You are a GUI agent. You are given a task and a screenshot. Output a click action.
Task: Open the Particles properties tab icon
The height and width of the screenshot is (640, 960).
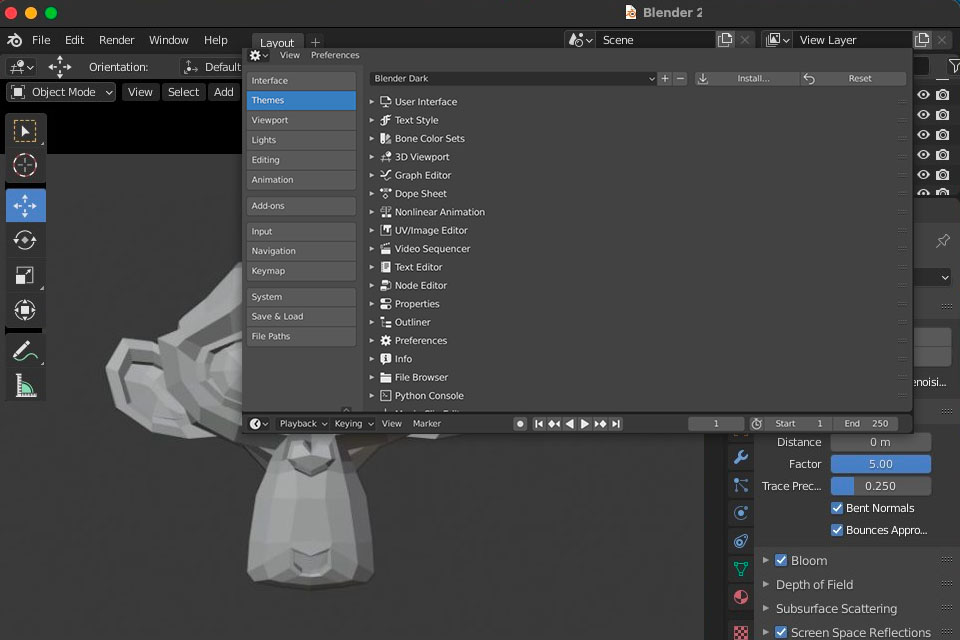point(741,485)
